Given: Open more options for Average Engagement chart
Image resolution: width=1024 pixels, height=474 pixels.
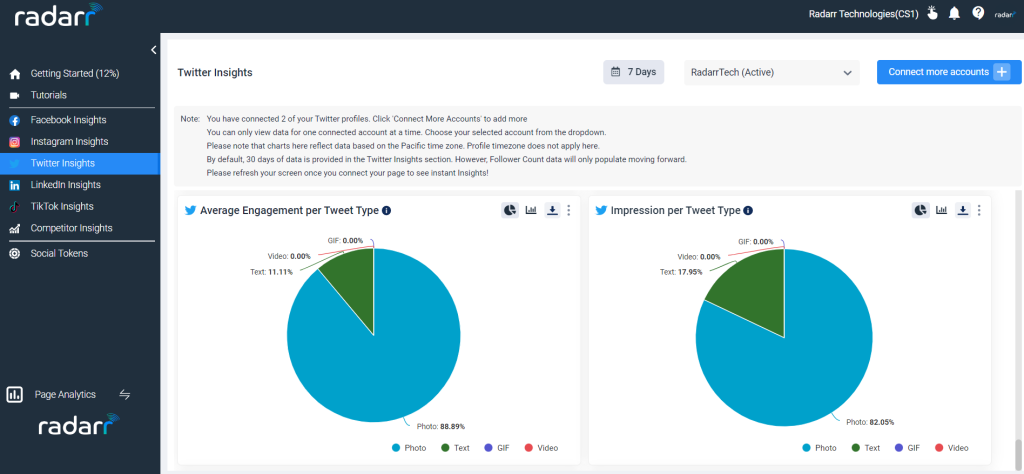Looking at the screenshot, I should (569, 210).
